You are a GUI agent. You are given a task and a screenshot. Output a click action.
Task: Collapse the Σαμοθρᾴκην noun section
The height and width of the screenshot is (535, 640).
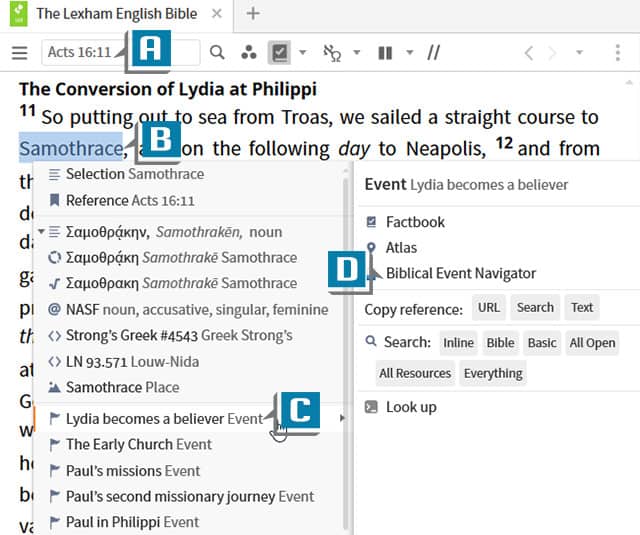[x=41, y=232]
